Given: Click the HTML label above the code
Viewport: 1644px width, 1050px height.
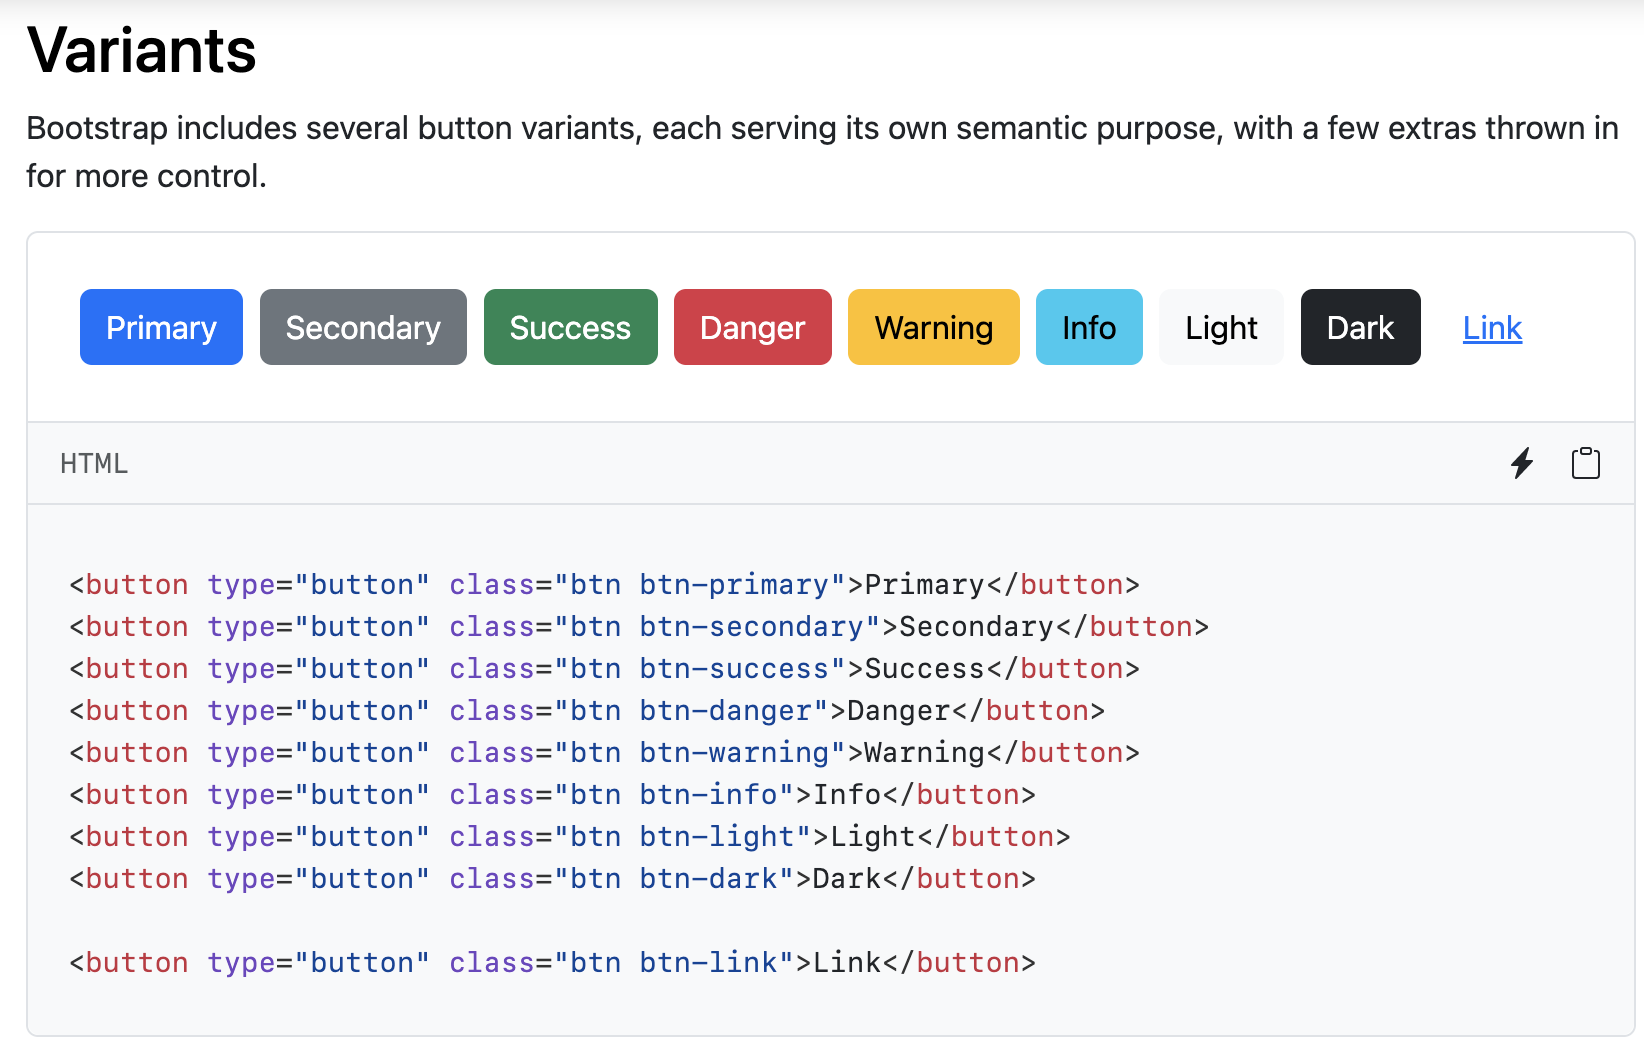Looking at the screenshot, I should tap(94, 464).
